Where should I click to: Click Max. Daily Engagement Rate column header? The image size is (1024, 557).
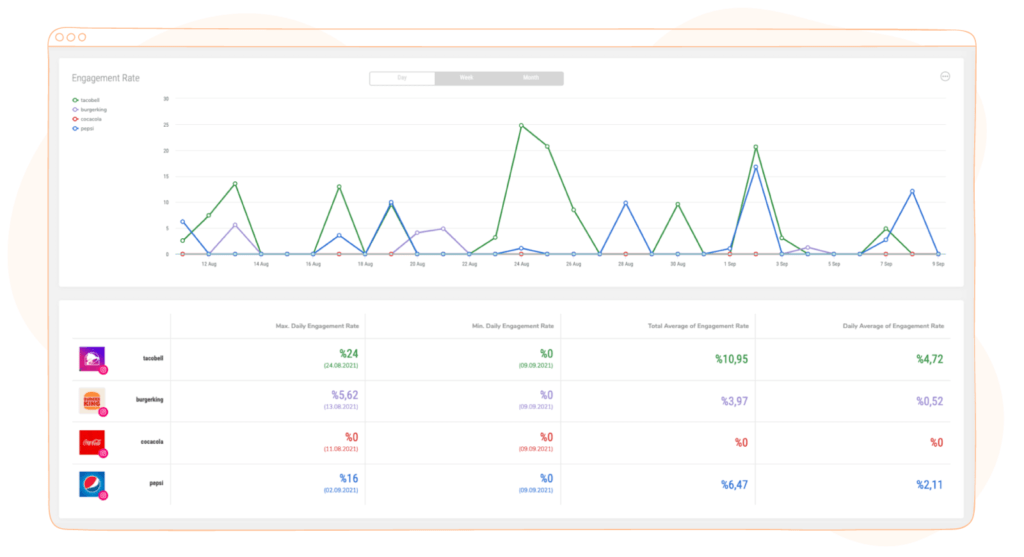tap(317, 326)
